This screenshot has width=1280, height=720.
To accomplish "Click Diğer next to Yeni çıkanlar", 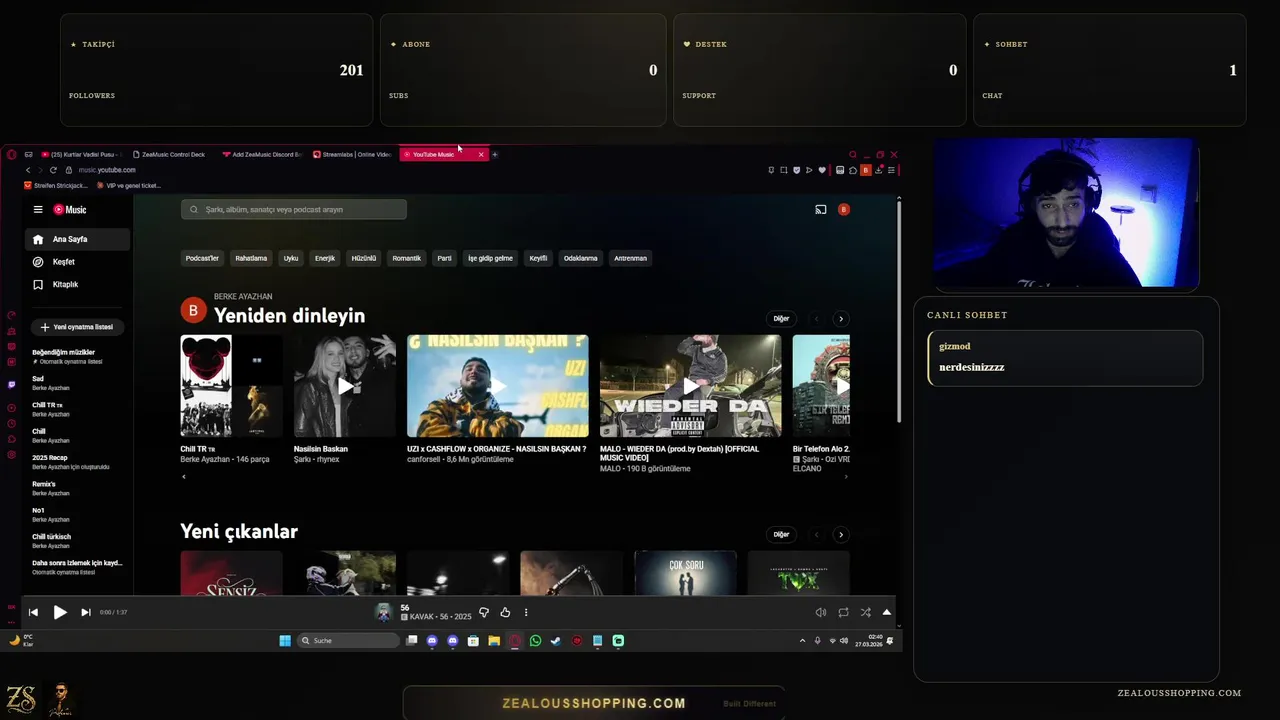I will click(x=781, y=534).
